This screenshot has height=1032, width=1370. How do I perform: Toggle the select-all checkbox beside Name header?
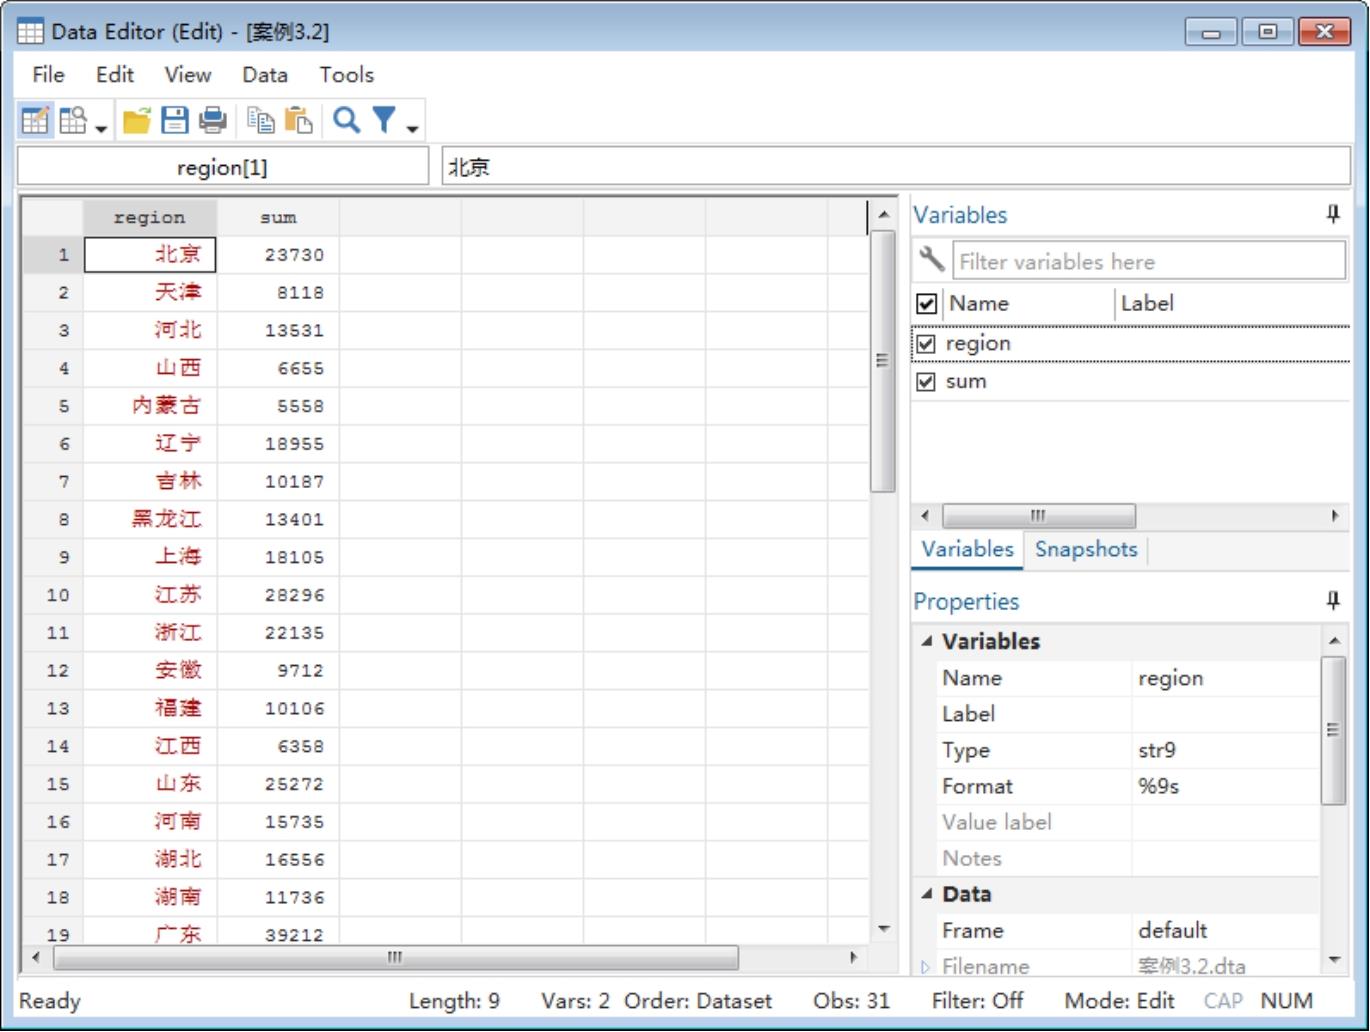[926, 304]
